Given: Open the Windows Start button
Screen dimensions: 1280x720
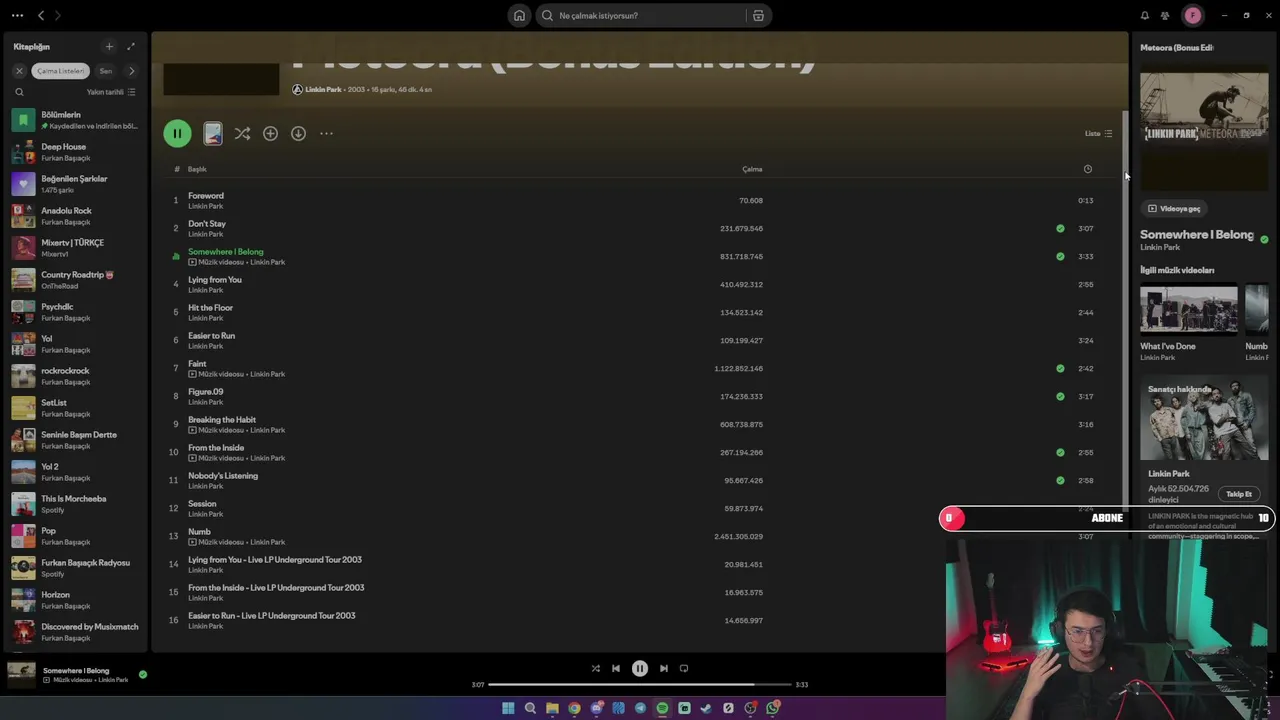Looking at the screenshot, I should (x=508, y=708).
